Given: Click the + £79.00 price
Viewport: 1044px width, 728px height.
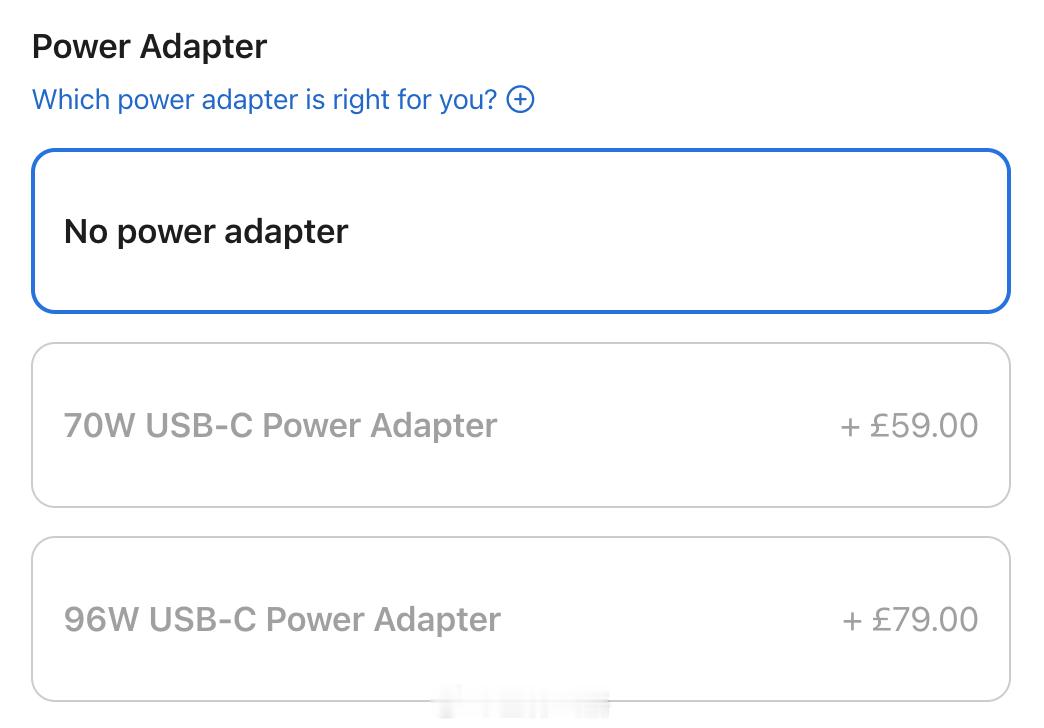Looking at the screenshot, I should click(x=910, y=620).
